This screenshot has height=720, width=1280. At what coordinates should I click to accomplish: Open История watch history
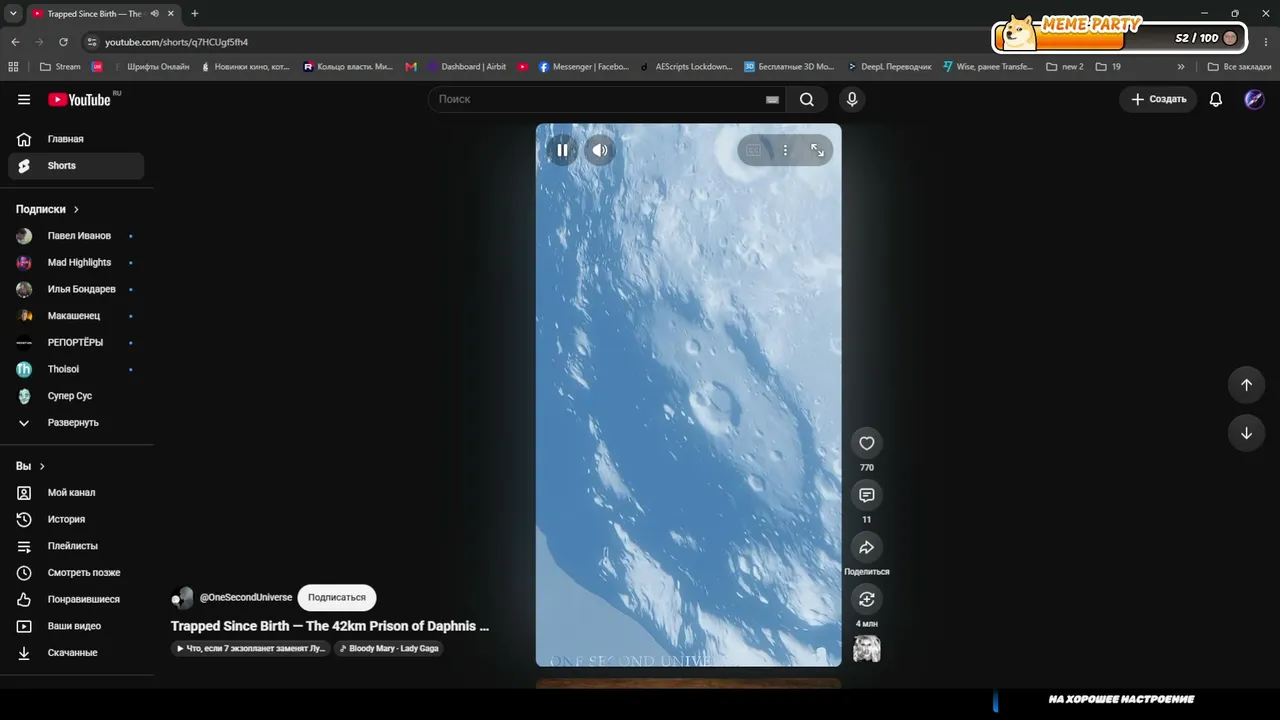point(76,519)
